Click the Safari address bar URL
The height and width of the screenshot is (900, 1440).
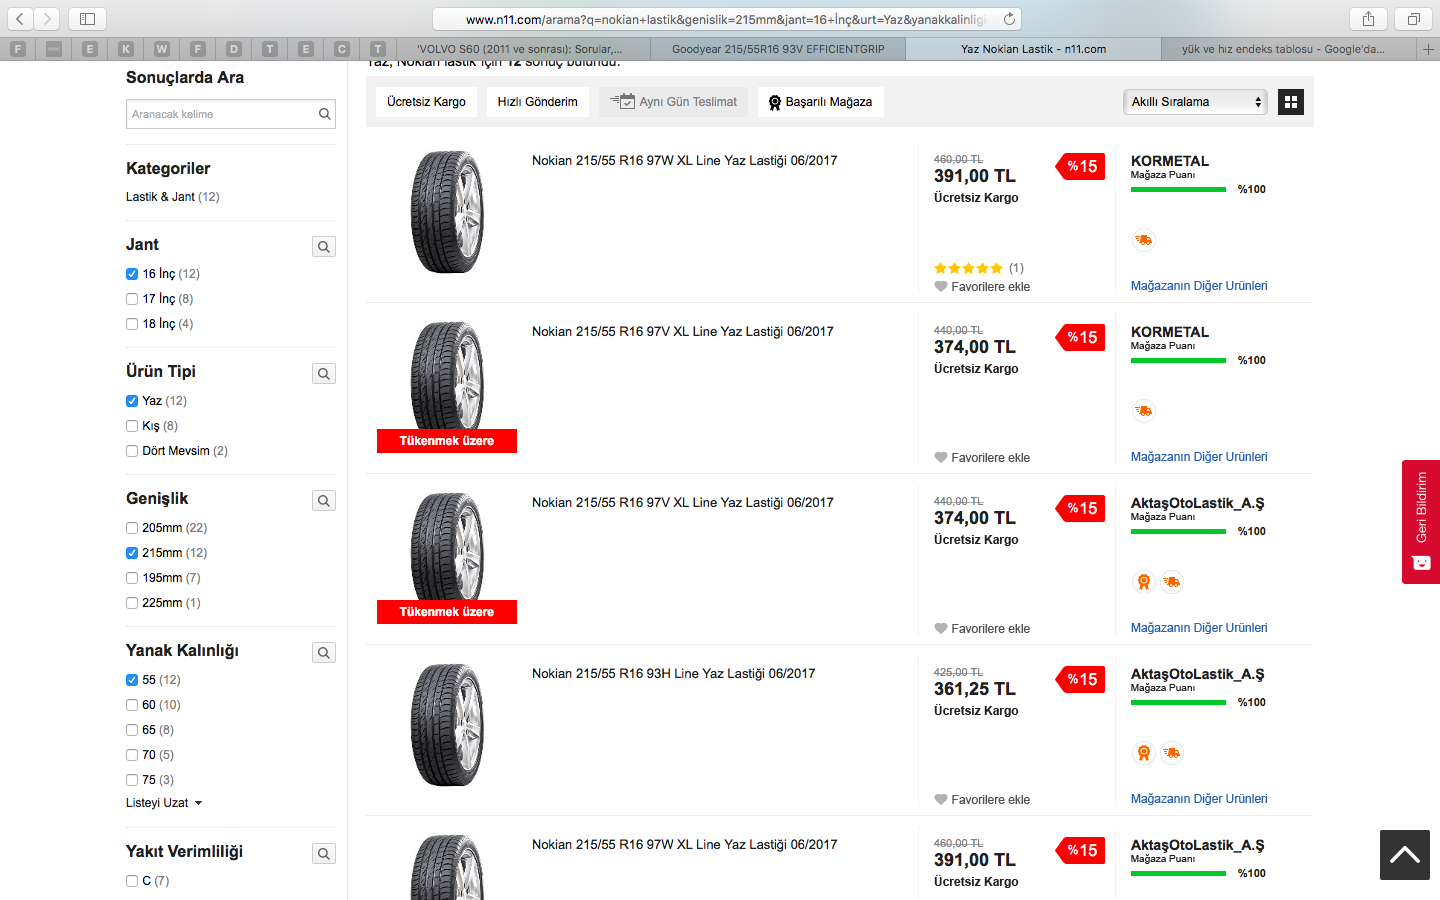(x=725, y=19)
